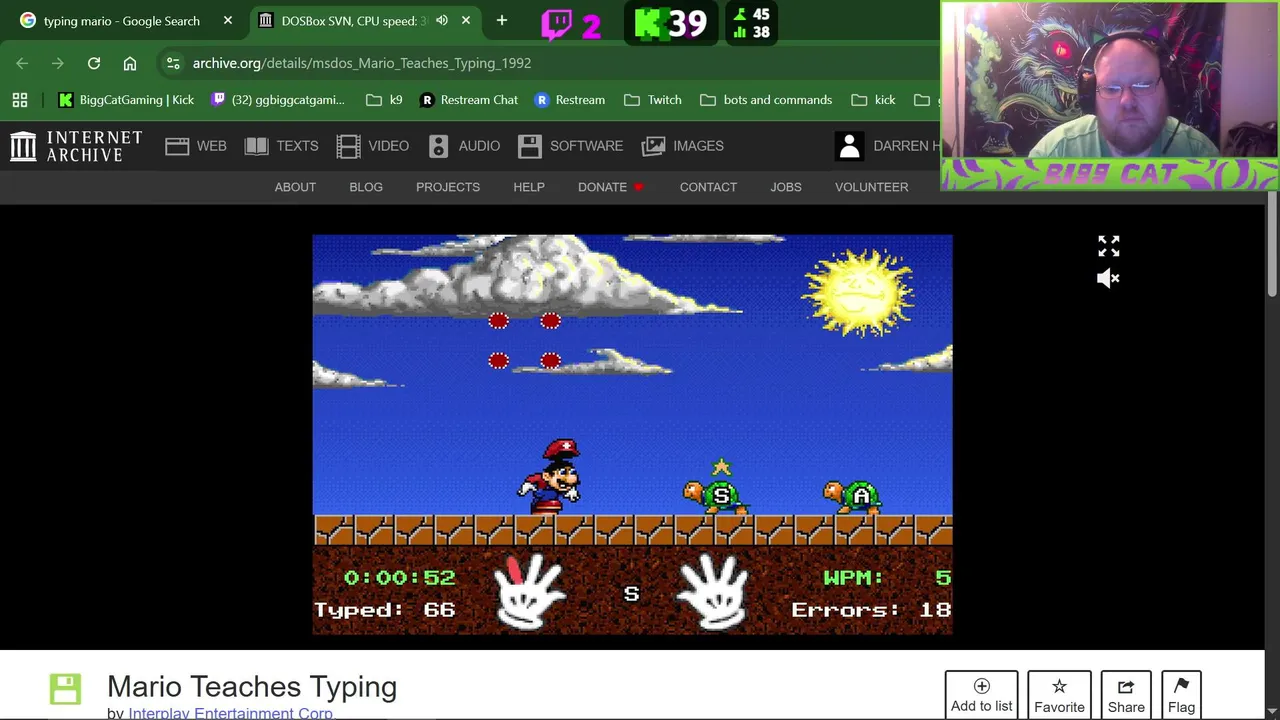Open a new browser tab
1280x720 pixels.
(x=502, y=20)
